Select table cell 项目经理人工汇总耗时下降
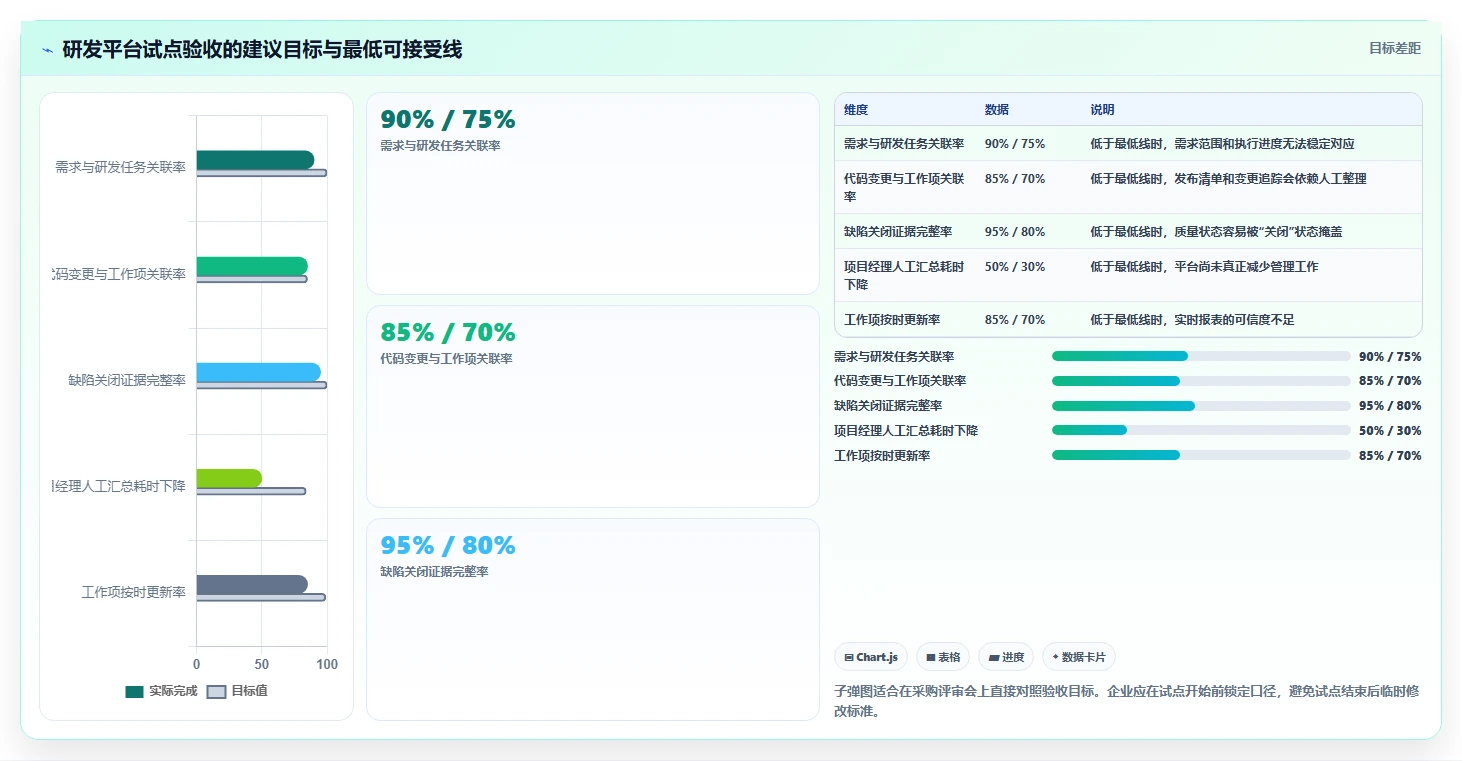1462x761 pixels. point(904,275)
